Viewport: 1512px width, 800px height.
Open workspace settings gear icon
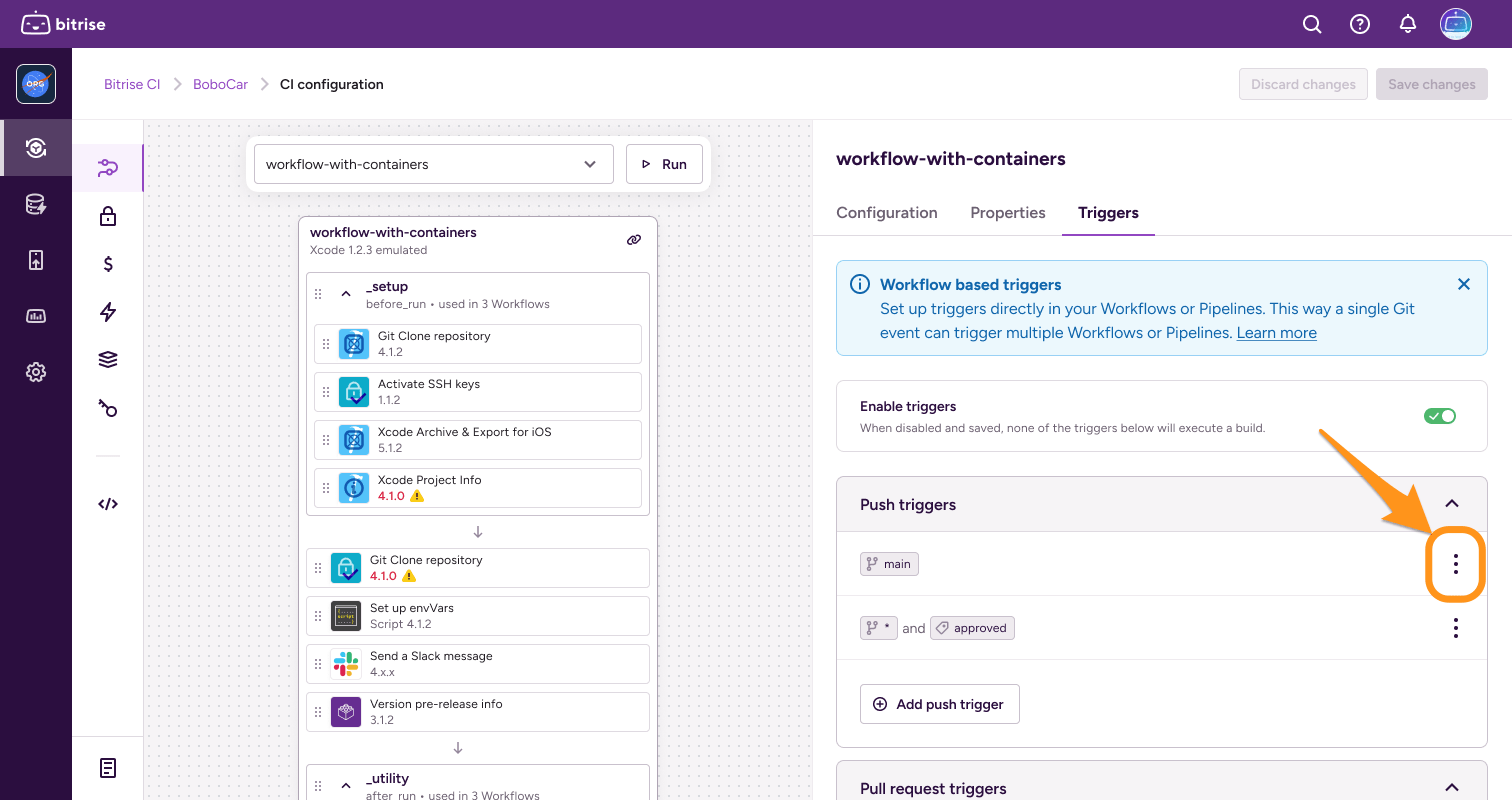36,372
